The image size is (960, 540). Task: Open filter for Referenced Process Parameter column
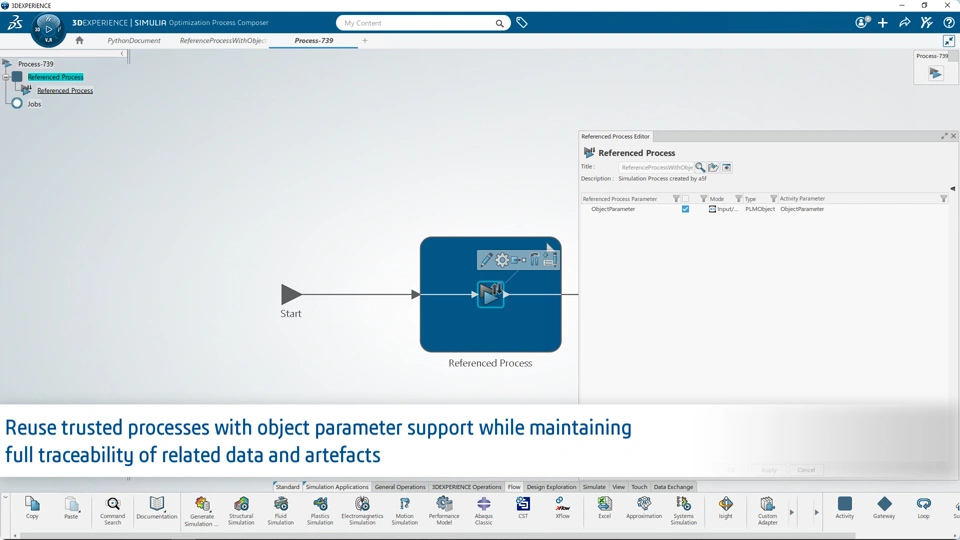point(676,198)
